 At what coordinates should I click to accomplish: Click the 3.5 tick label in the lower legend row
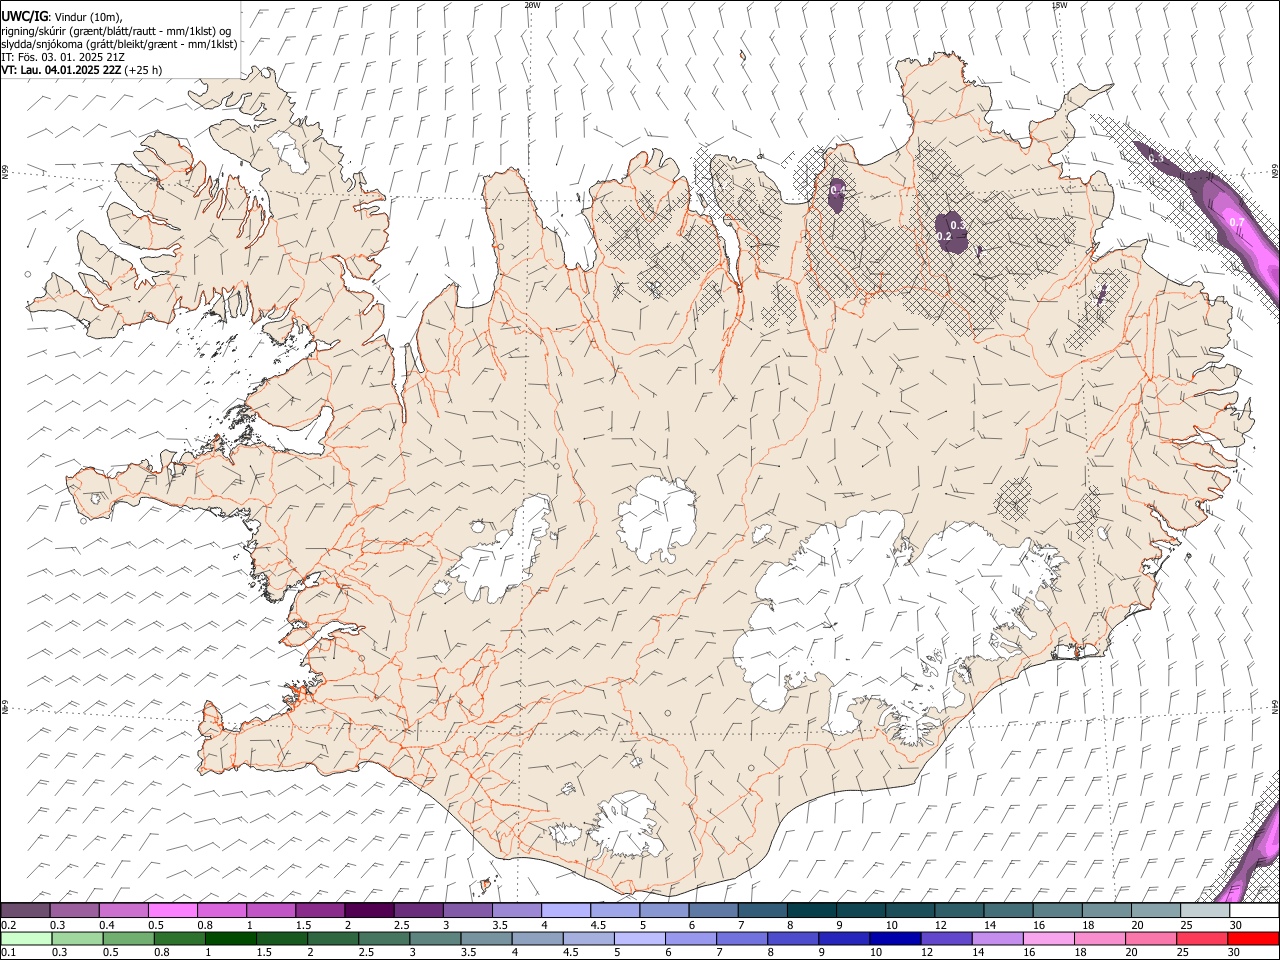(468, 952)
